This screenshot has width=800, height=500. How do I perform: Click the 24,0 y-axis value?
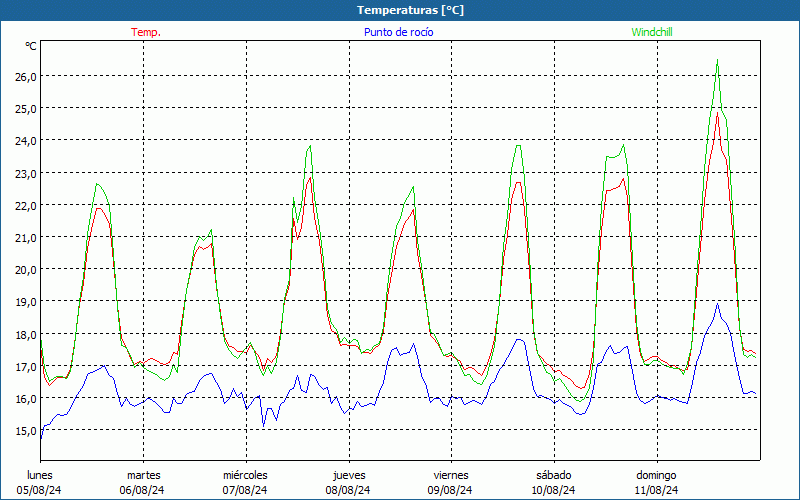coord(25,140)
